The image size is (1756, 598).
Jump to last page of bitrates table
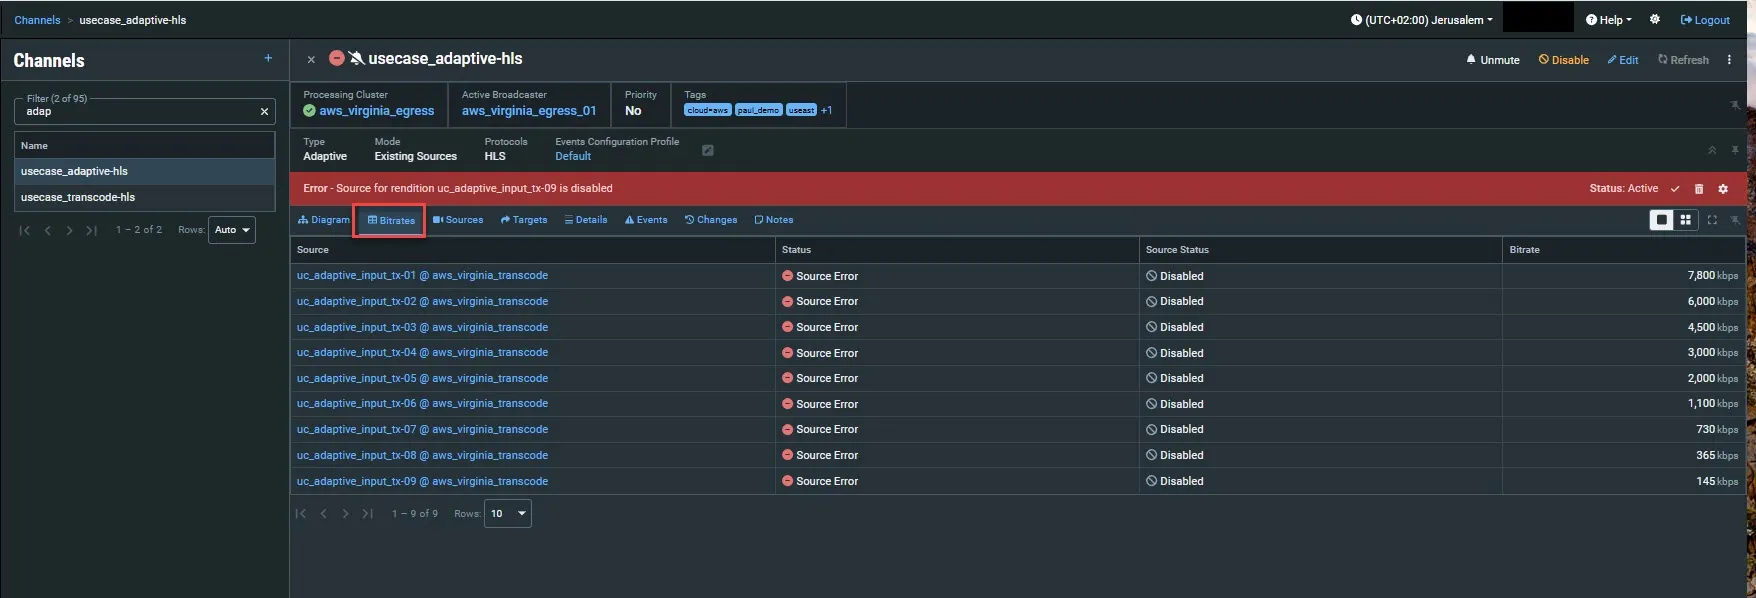click(367, 514)
